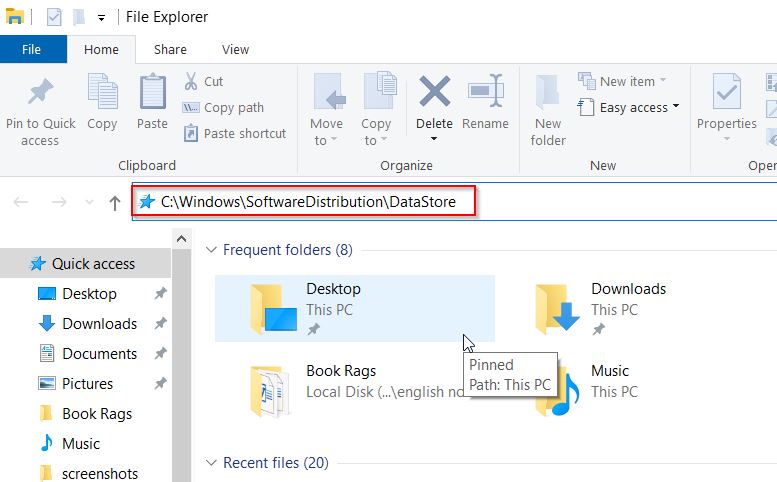Select Quick access in navigation pane

click(x=86, y=264)
